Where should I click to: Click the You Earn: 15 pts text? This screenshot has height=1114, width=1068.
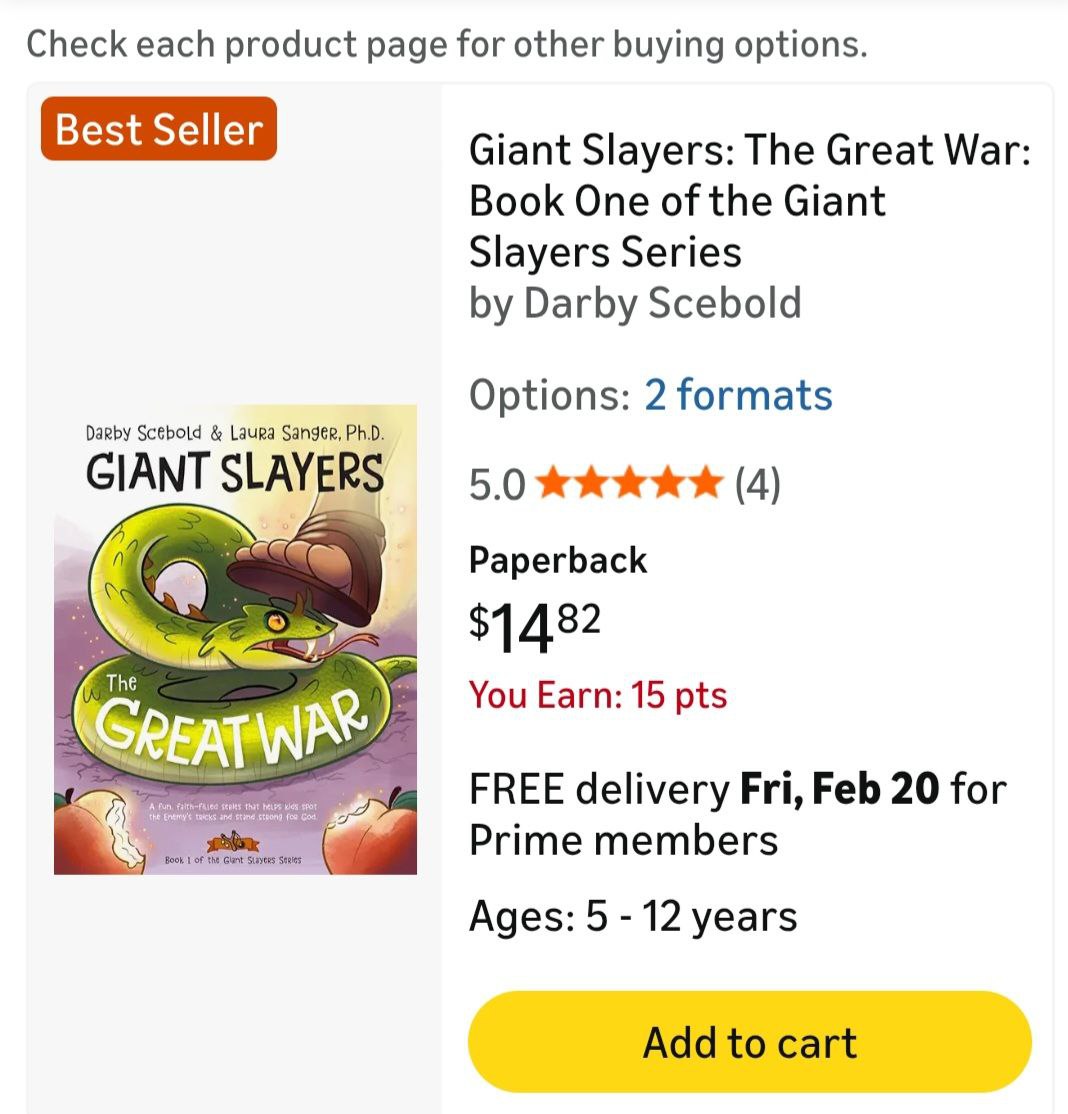coord(598,695)
